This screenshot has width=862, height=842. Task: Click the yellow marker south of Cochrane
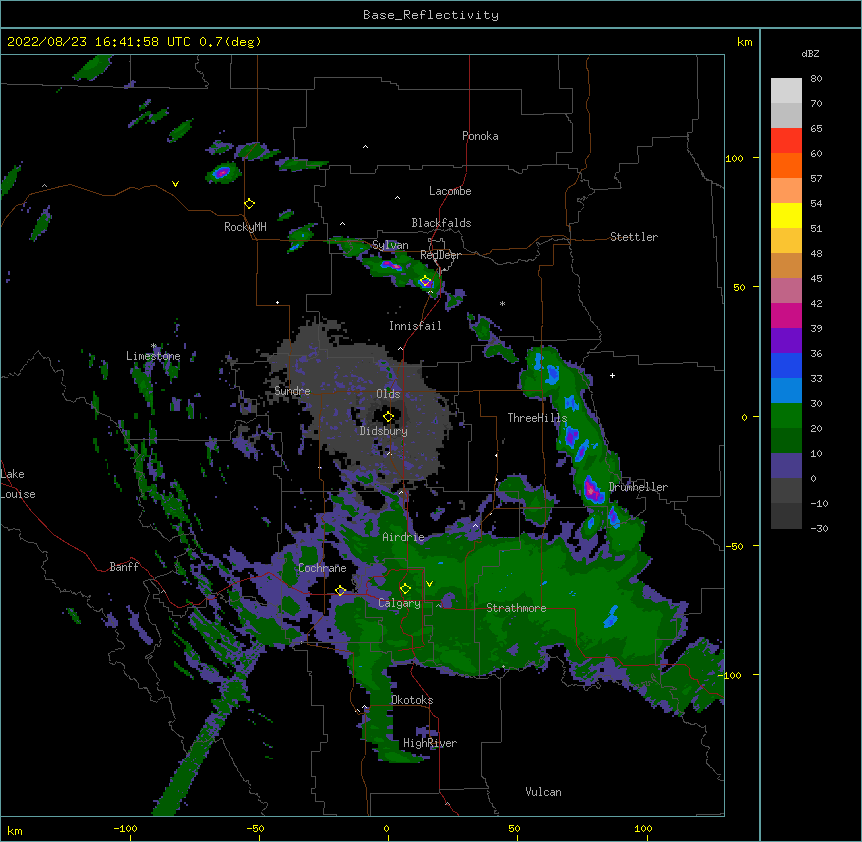pyautogui.click(x=340, y=591)
